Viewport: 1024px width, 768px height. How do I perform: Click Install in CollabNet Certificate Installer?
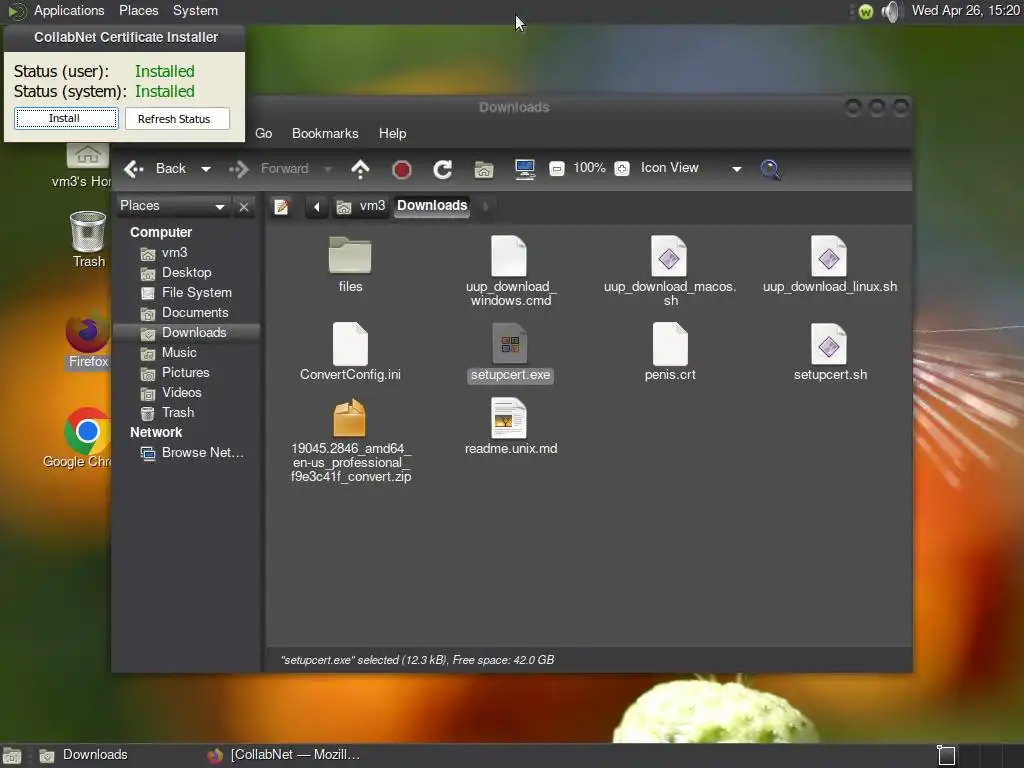(x=66, y=118)
